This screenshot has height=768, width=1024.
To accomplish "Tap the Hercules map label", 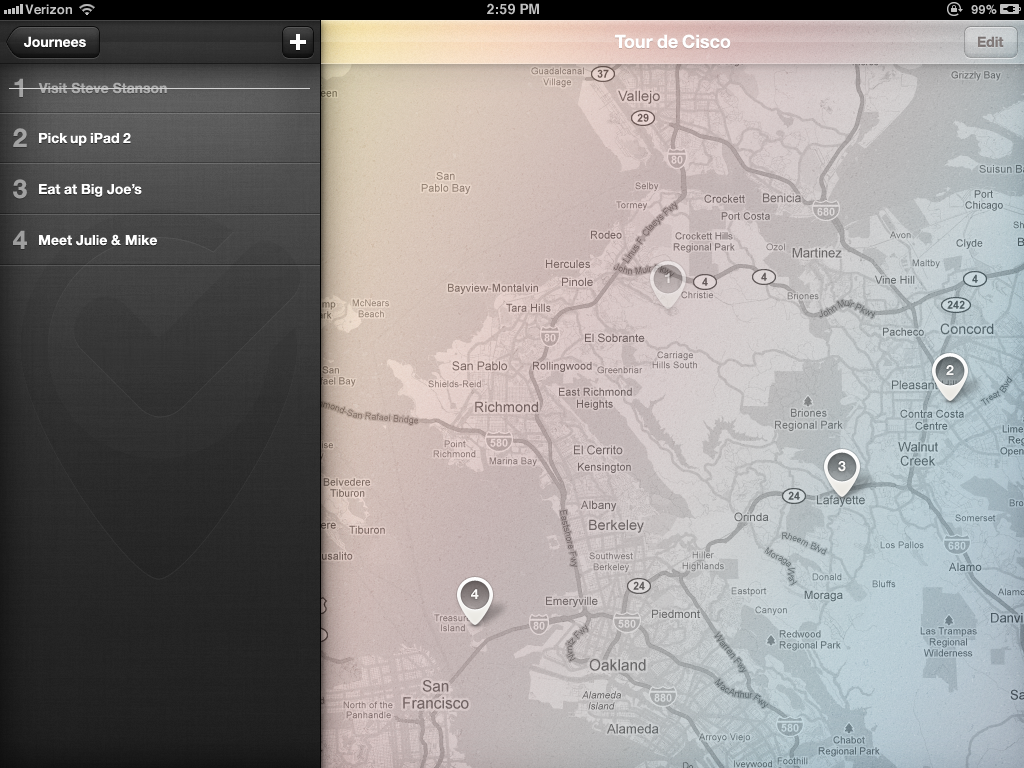I will point(568,264).
